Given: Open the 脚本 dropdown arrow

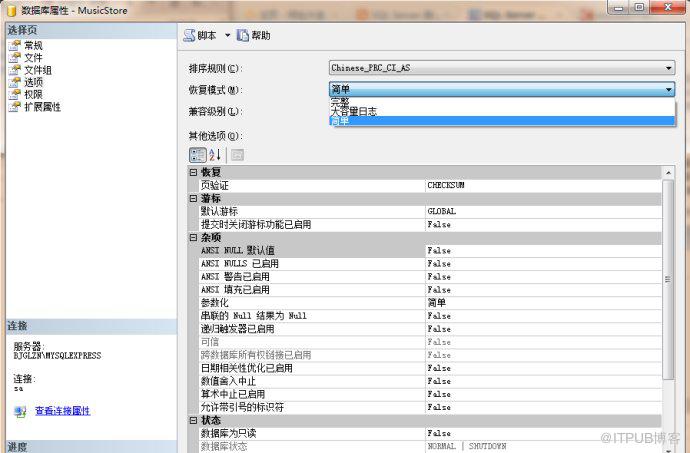Looking at the screenshot, I should (x=228, y=35).
